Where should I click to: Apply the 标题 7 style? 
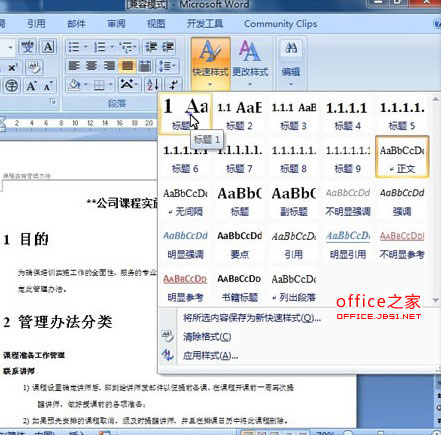pos(239,158)
